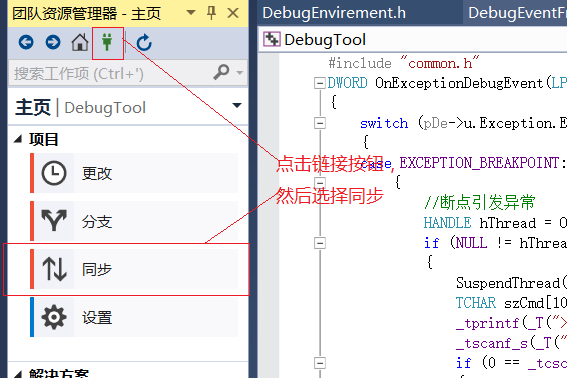Click the up-down arrows sync icon
Viewport: 567px width, 378px height.
coord(54,269)
